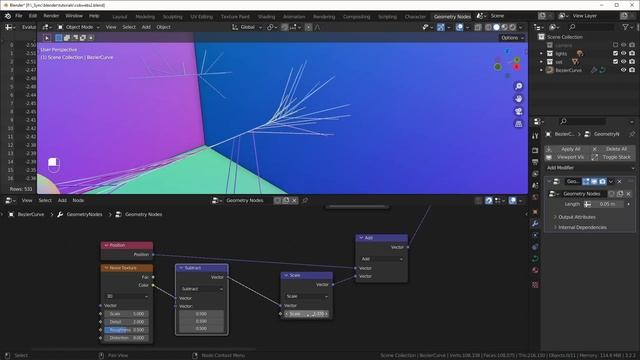This screenshot has width=640, height=360.
Task: Click the Viewport Vis button
Action: [x=567, y=157]
